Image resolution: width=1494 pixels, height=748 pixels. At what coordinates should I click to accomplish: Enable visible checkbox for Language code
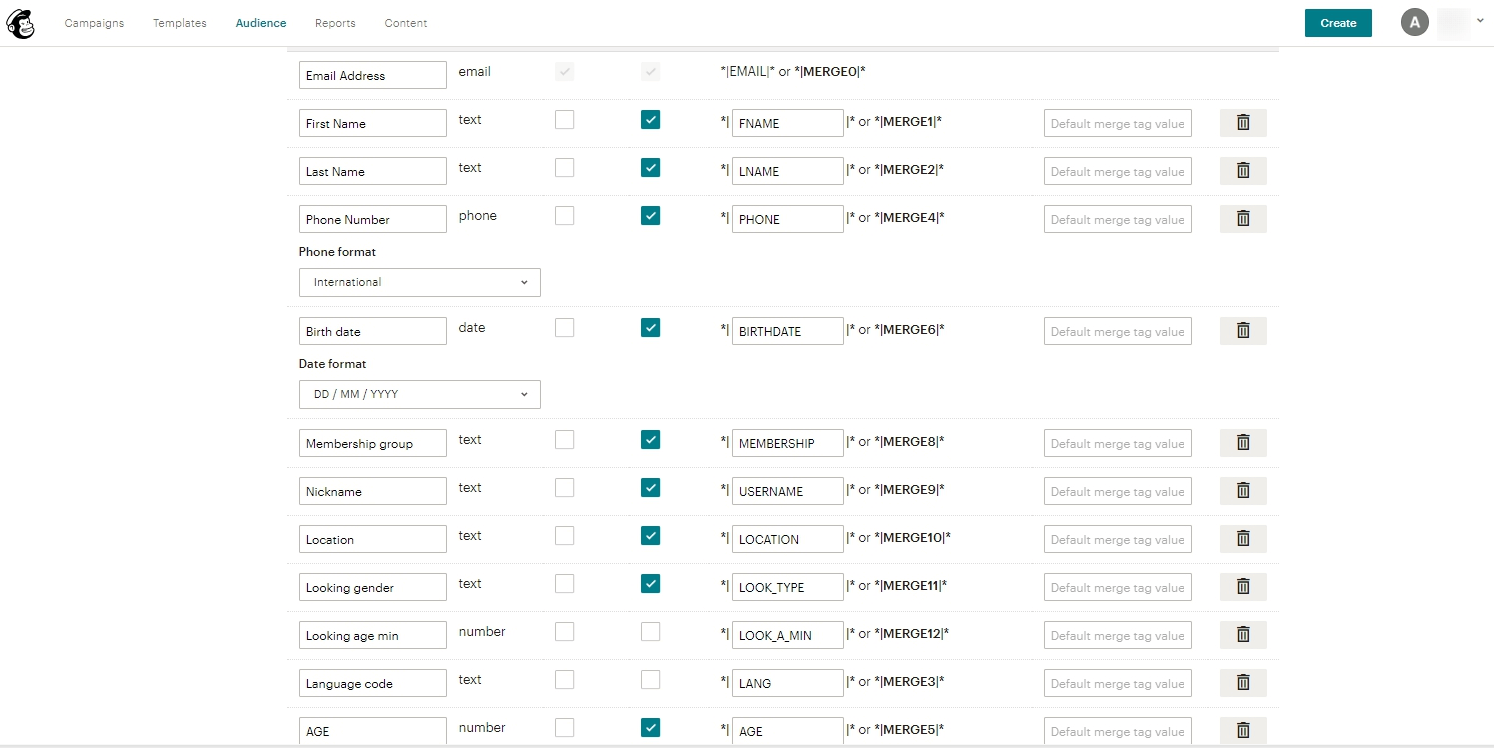pos(651,680)
